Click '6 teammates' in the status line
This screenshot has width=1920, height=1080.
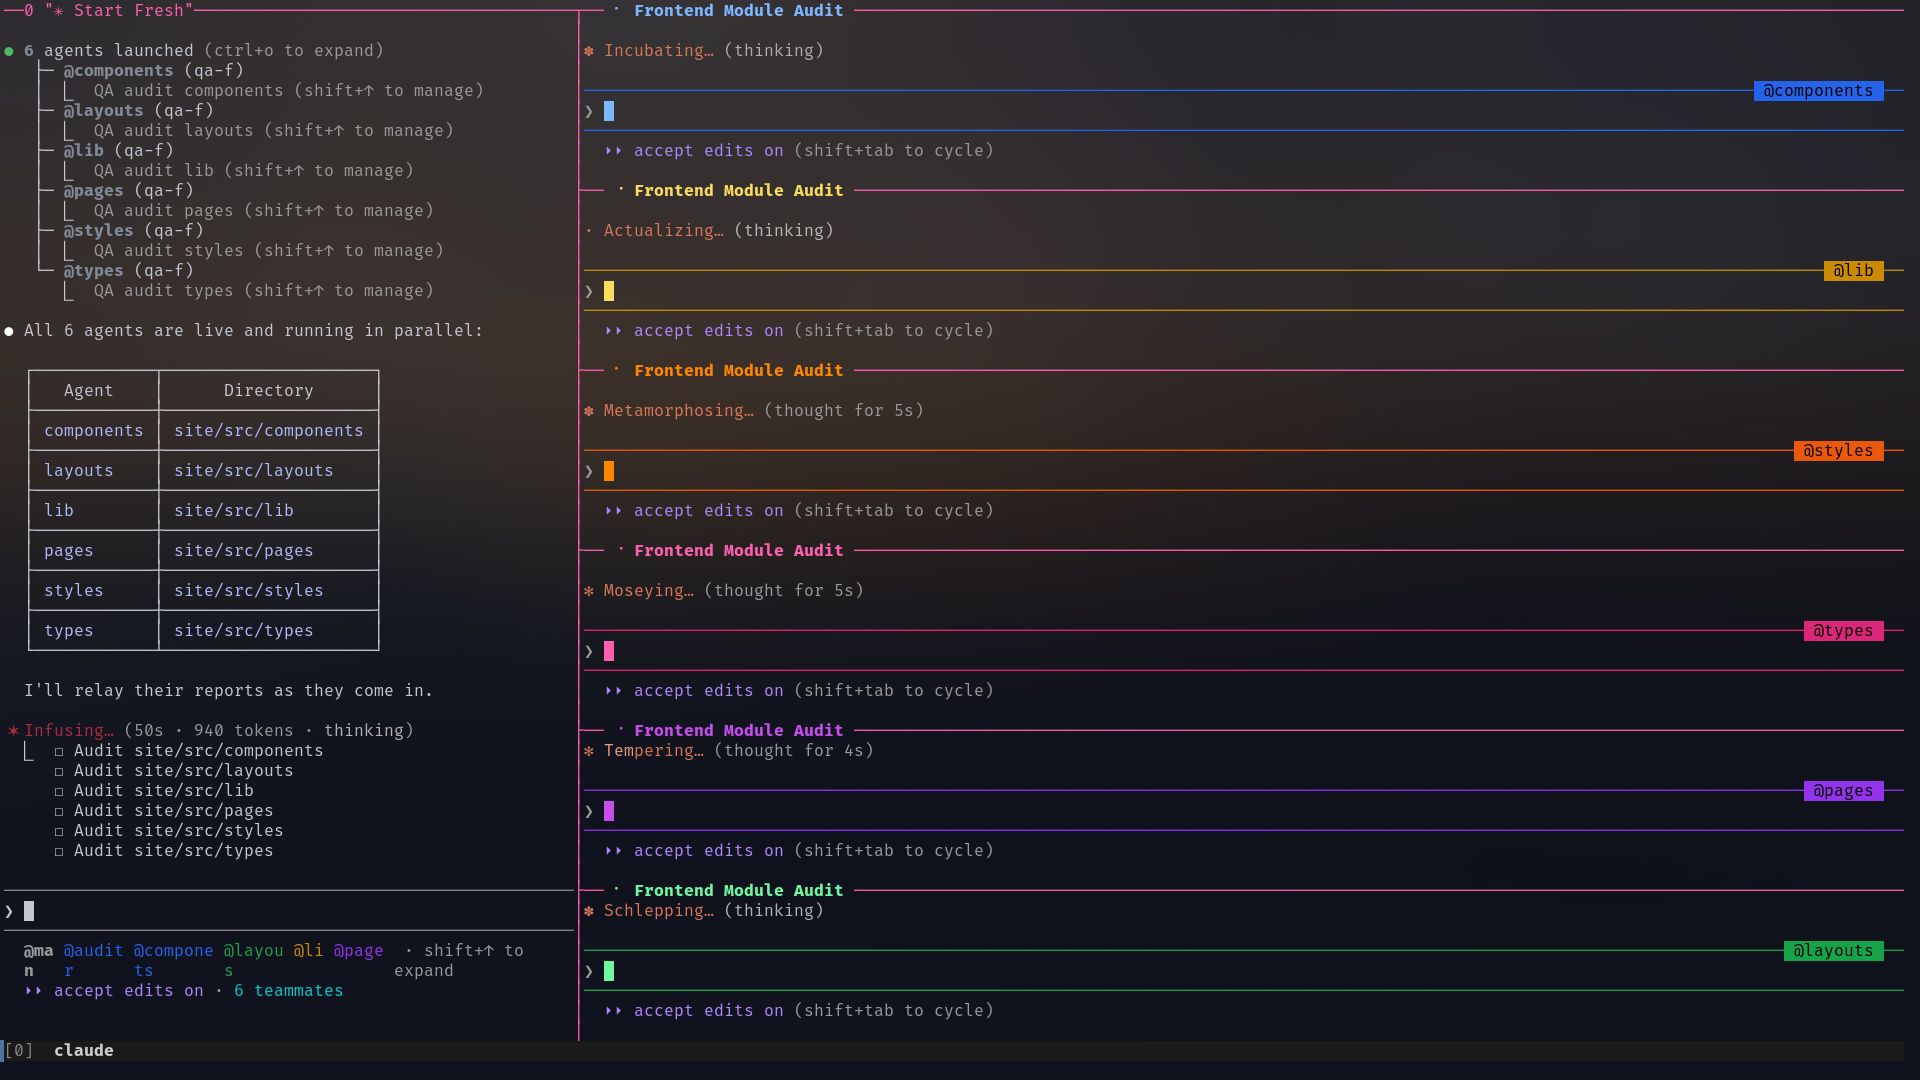(x=288, y=991)
